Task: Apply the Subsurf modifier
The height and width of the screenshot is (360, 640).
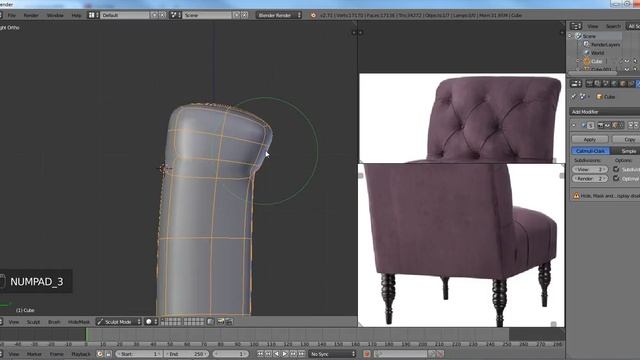Action: coord(589,139)
